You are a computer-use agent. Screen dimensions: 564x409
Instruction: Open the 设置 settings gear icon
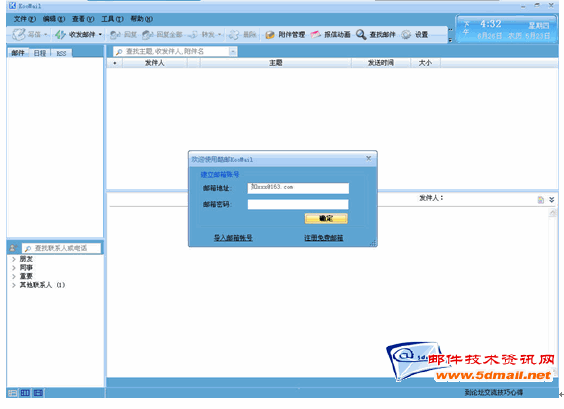406,35
